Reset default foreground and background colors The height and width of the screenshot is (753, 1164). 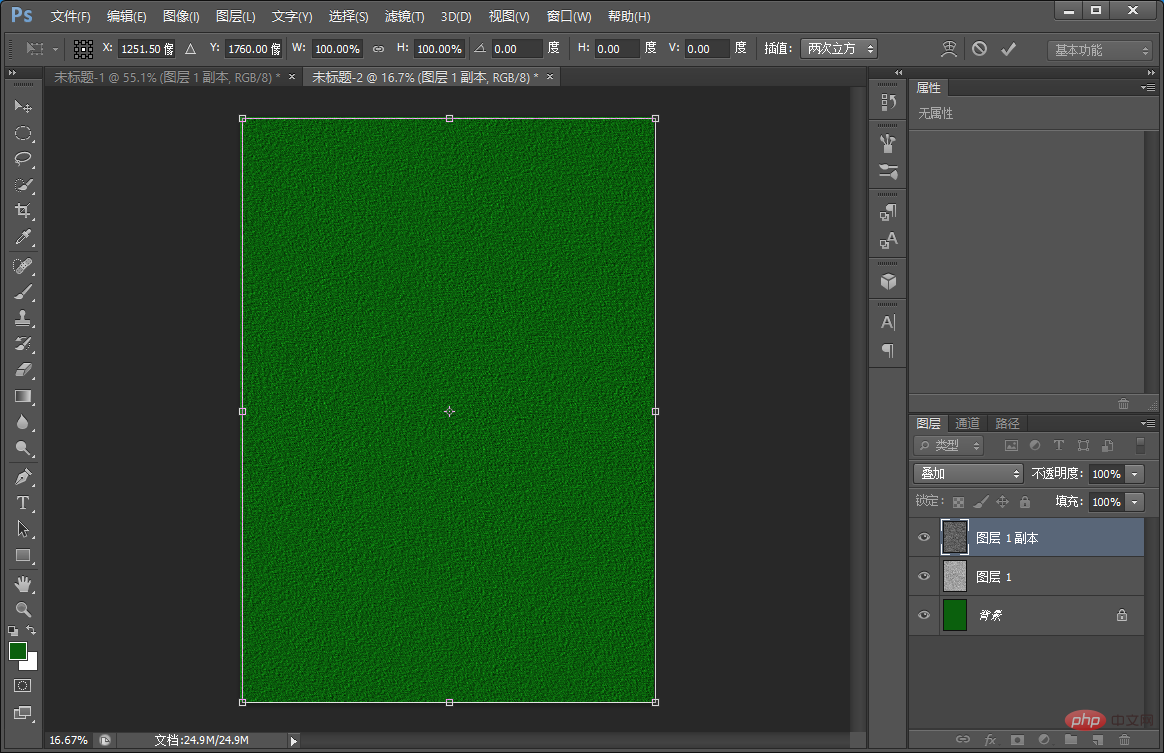[13, 630]
